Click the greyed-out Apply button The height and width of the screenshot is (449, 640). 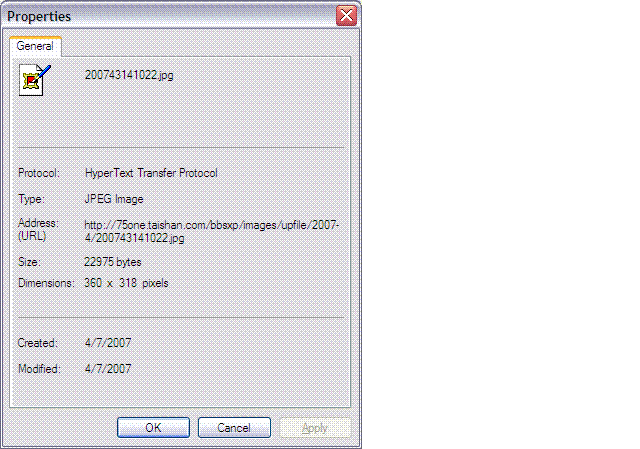(315, 427)
